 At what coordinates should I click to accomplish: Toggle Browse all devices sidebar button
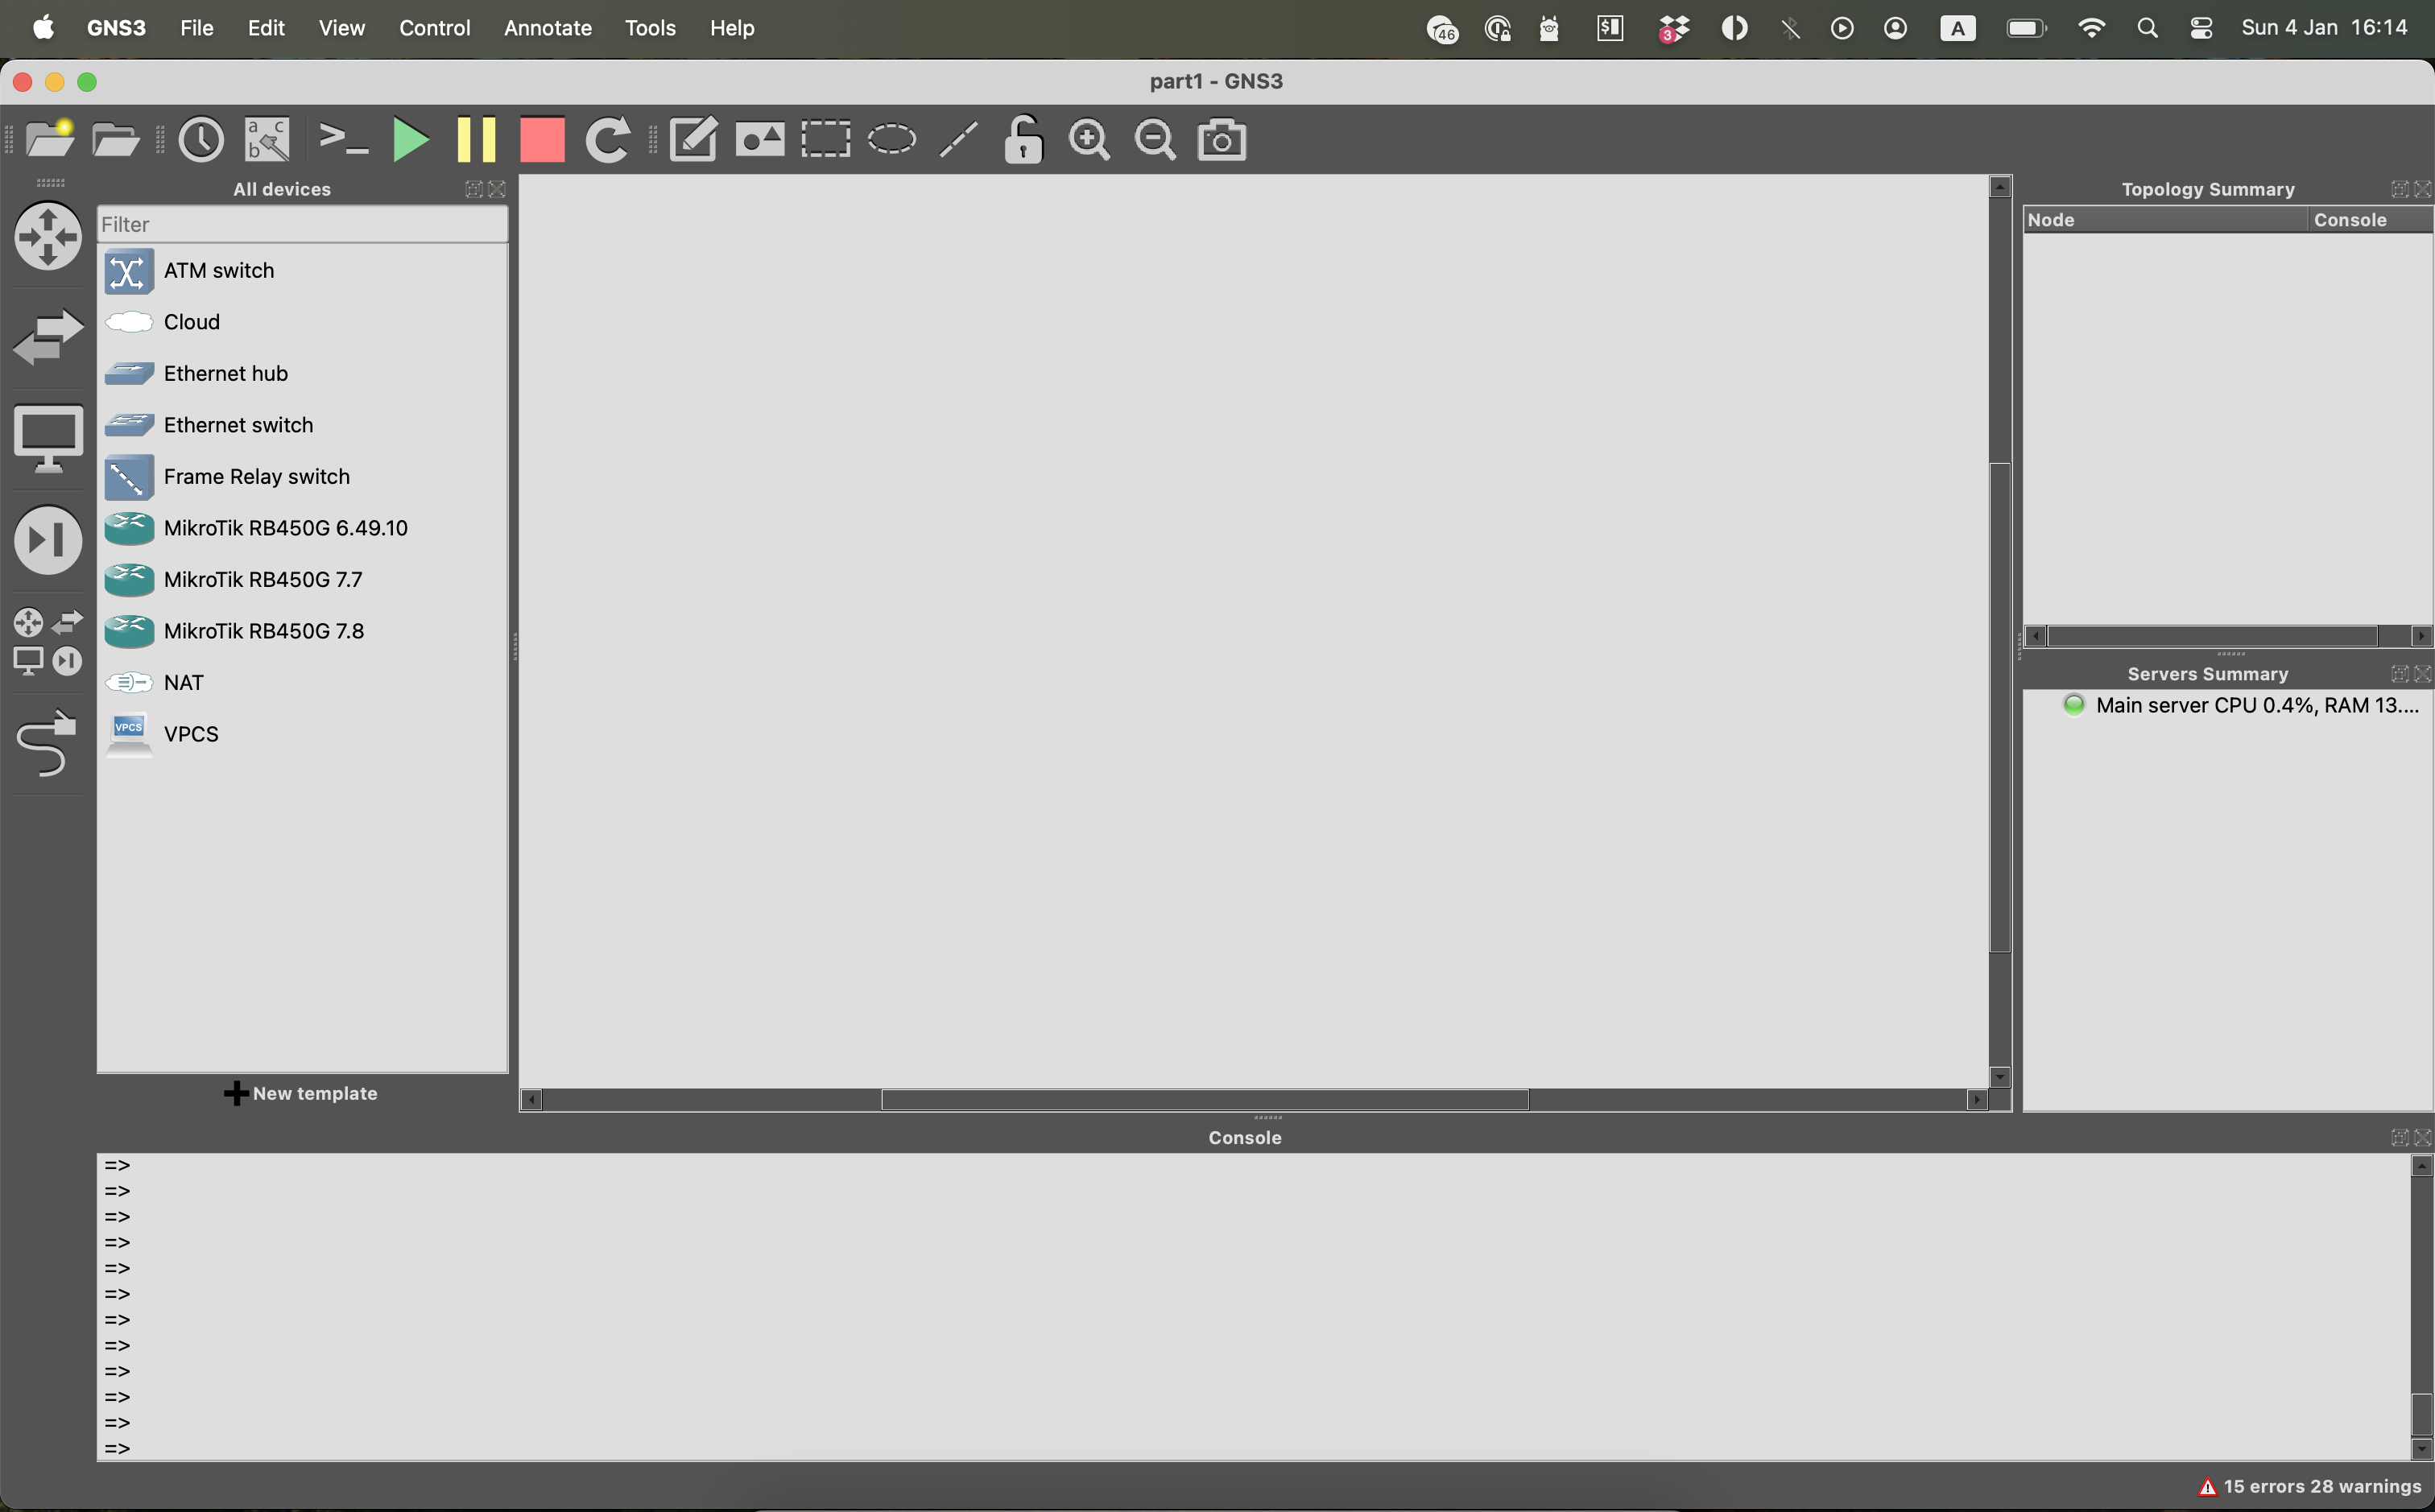coord(47,640)
